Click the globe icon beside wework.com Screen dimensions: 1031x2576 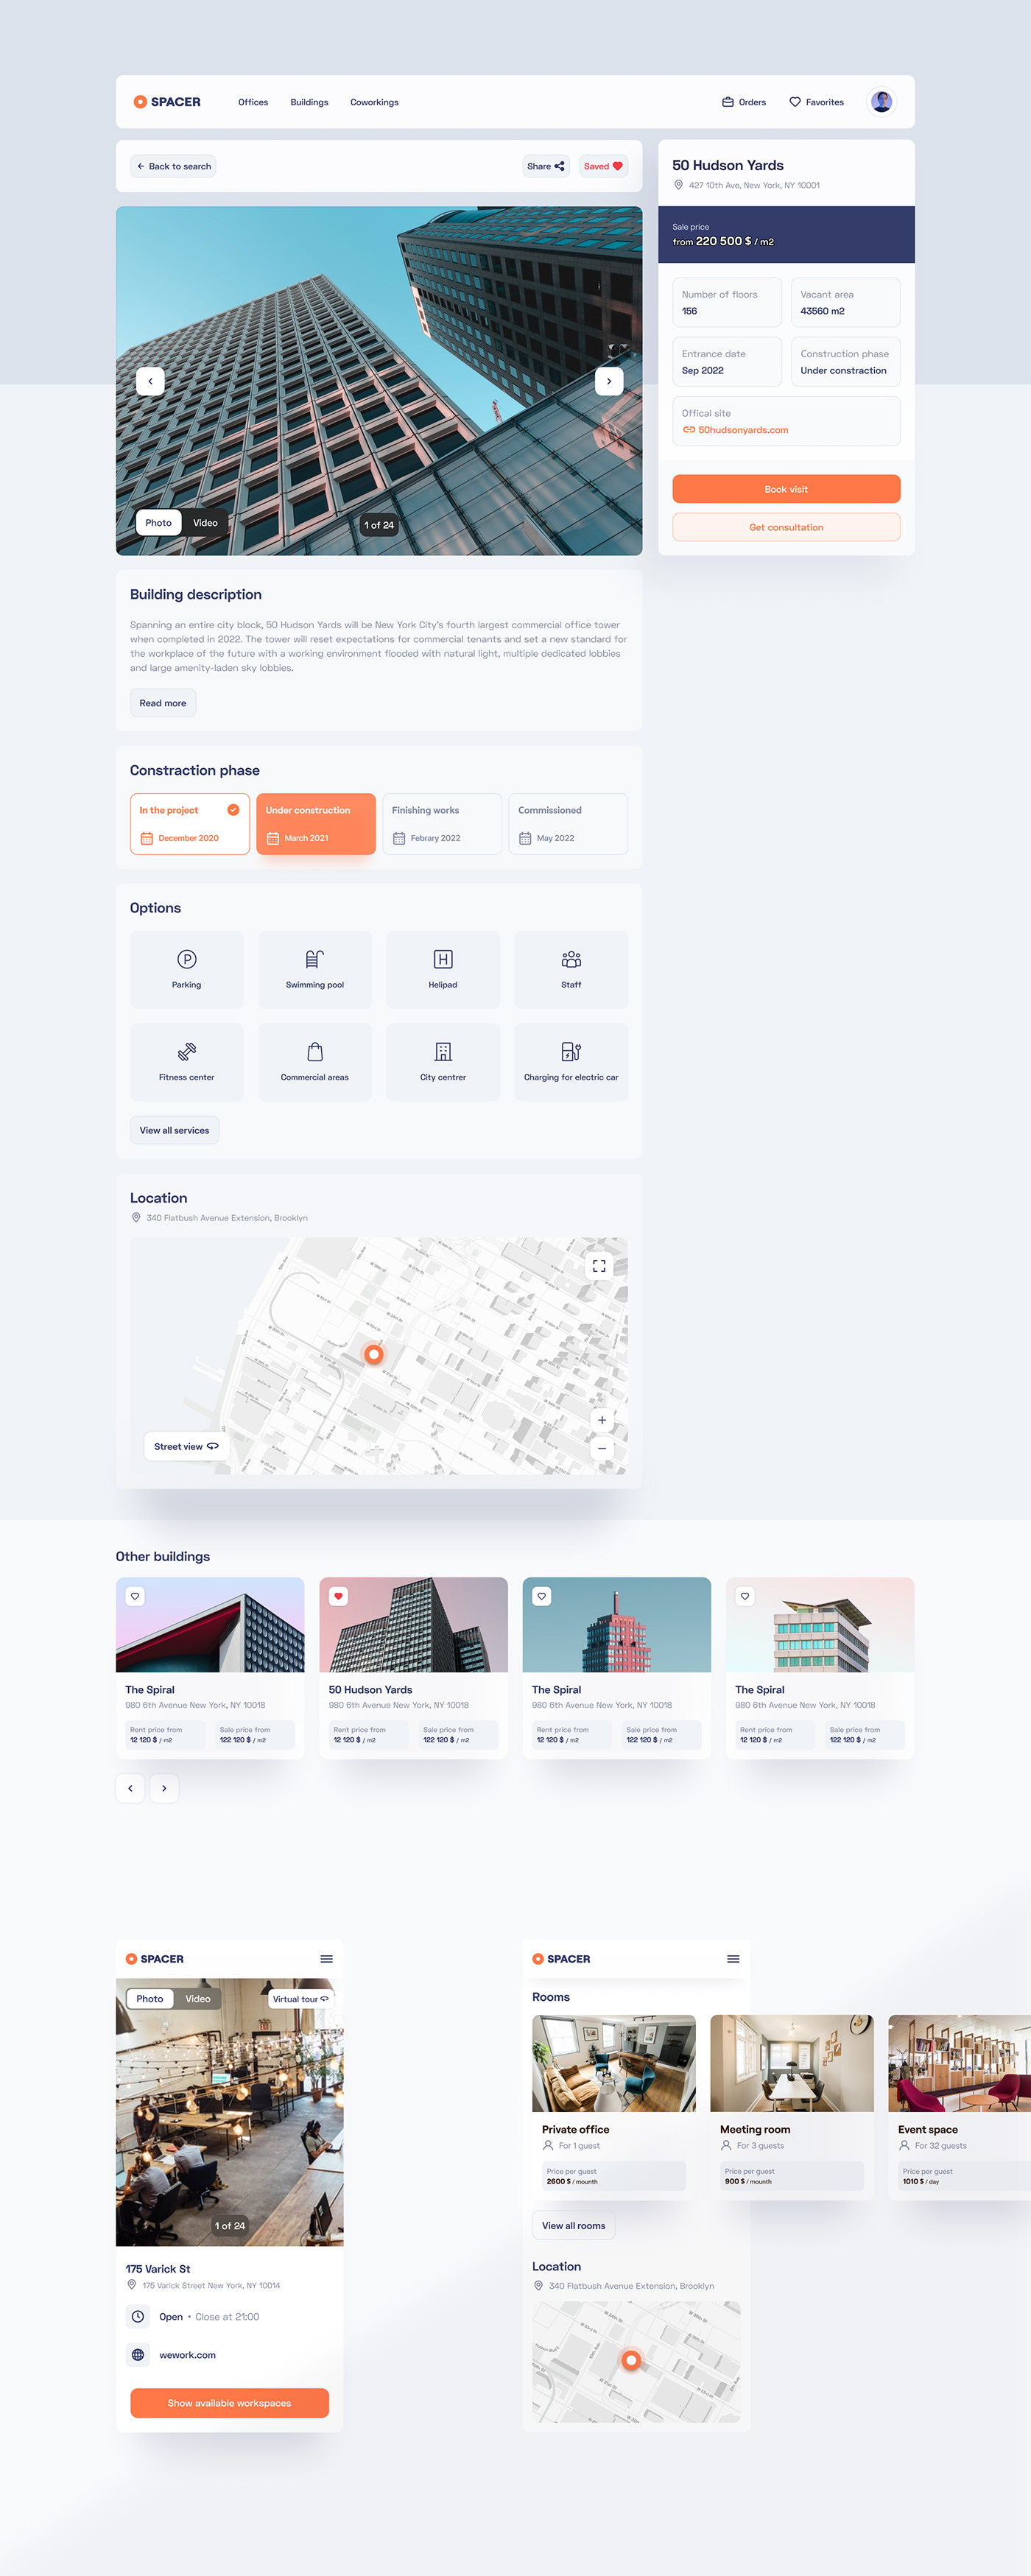[x=138, y=2355]
